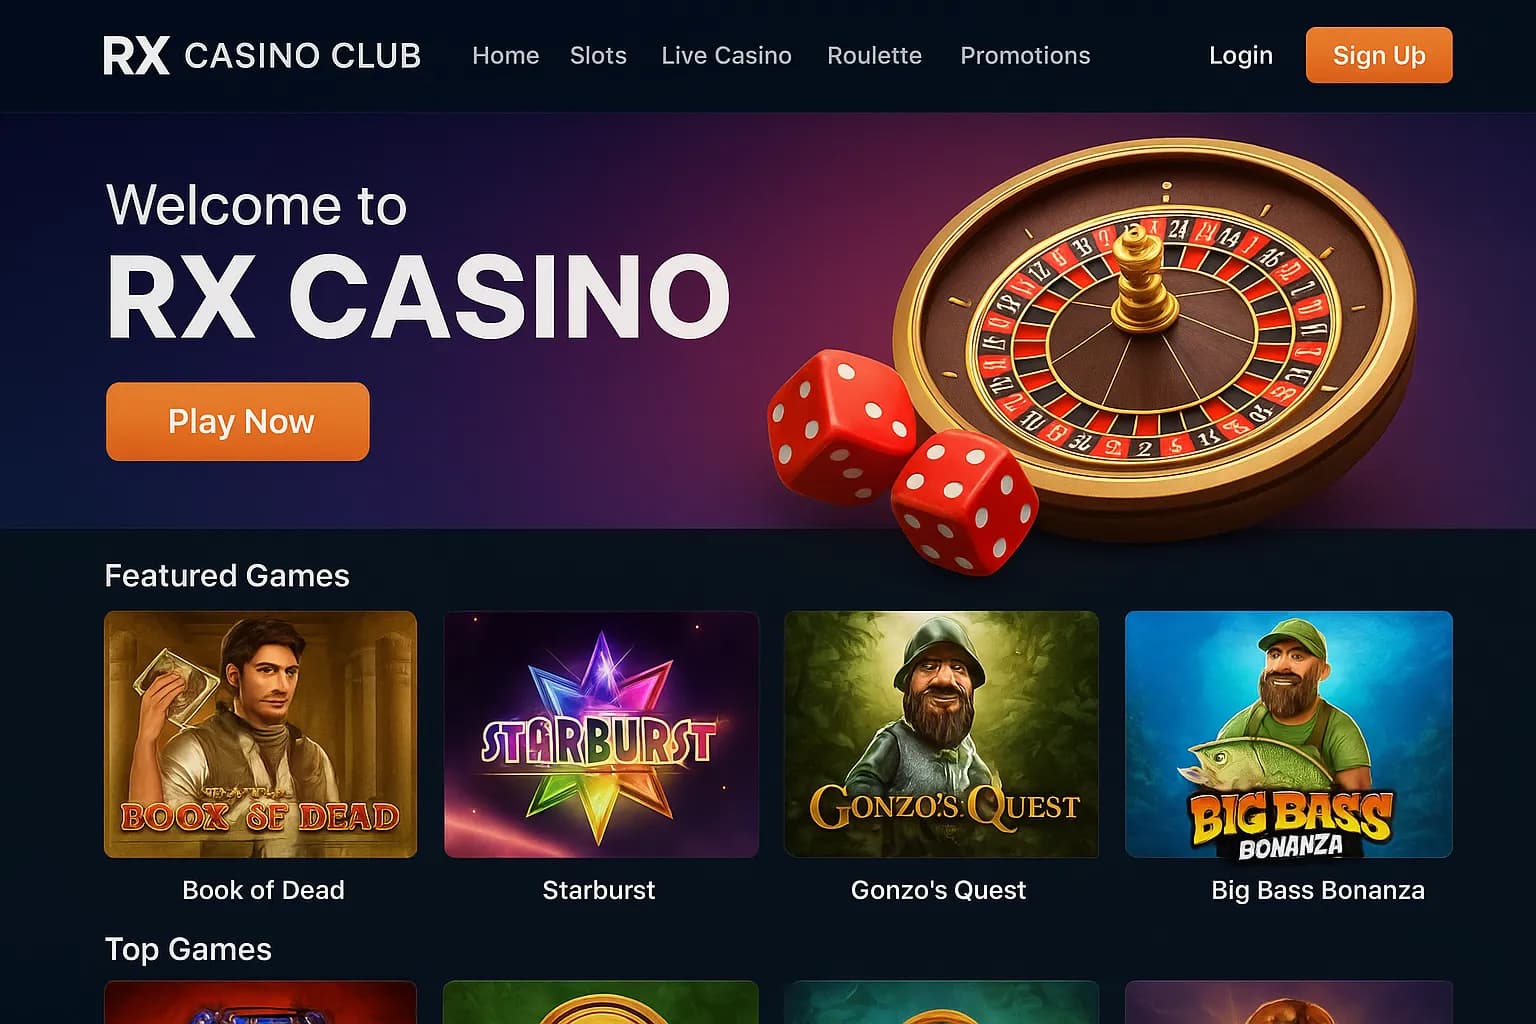Open the first Top Games thumbnail
Screen dimensions: 1536x1024
pos(260,1002)
